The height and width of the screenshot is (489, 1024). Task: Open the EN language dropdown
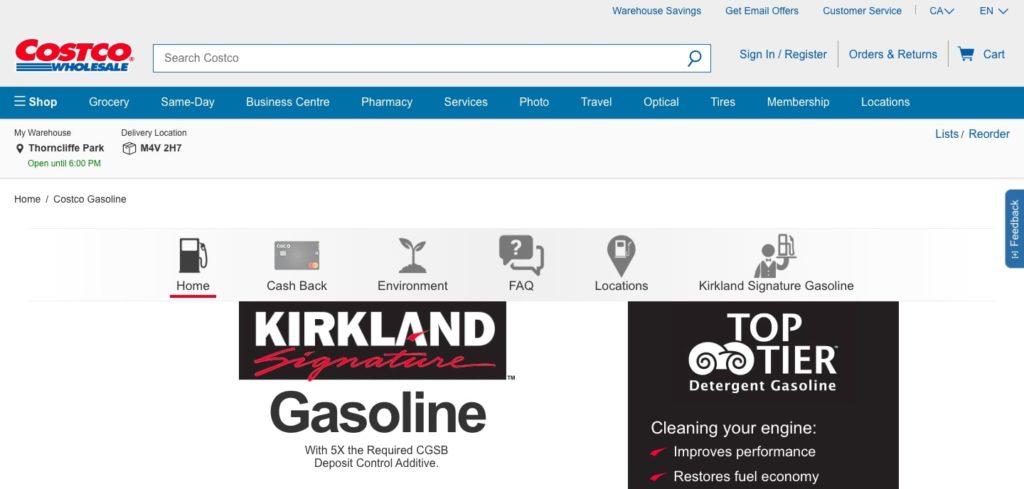[993, 10]
